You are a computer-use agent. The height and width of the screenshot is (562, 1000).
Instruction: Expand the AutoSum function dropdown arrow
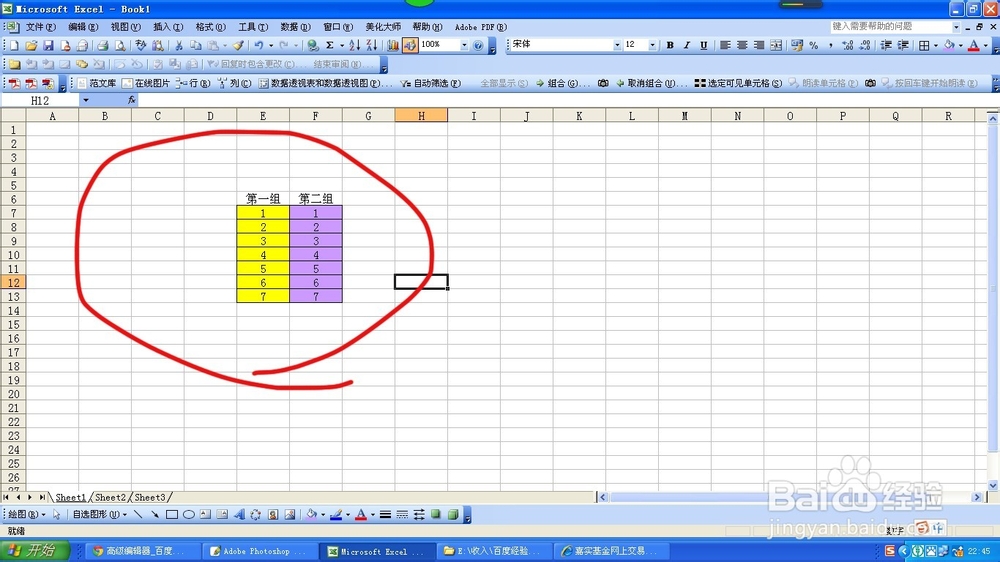(x=342, y=45)
